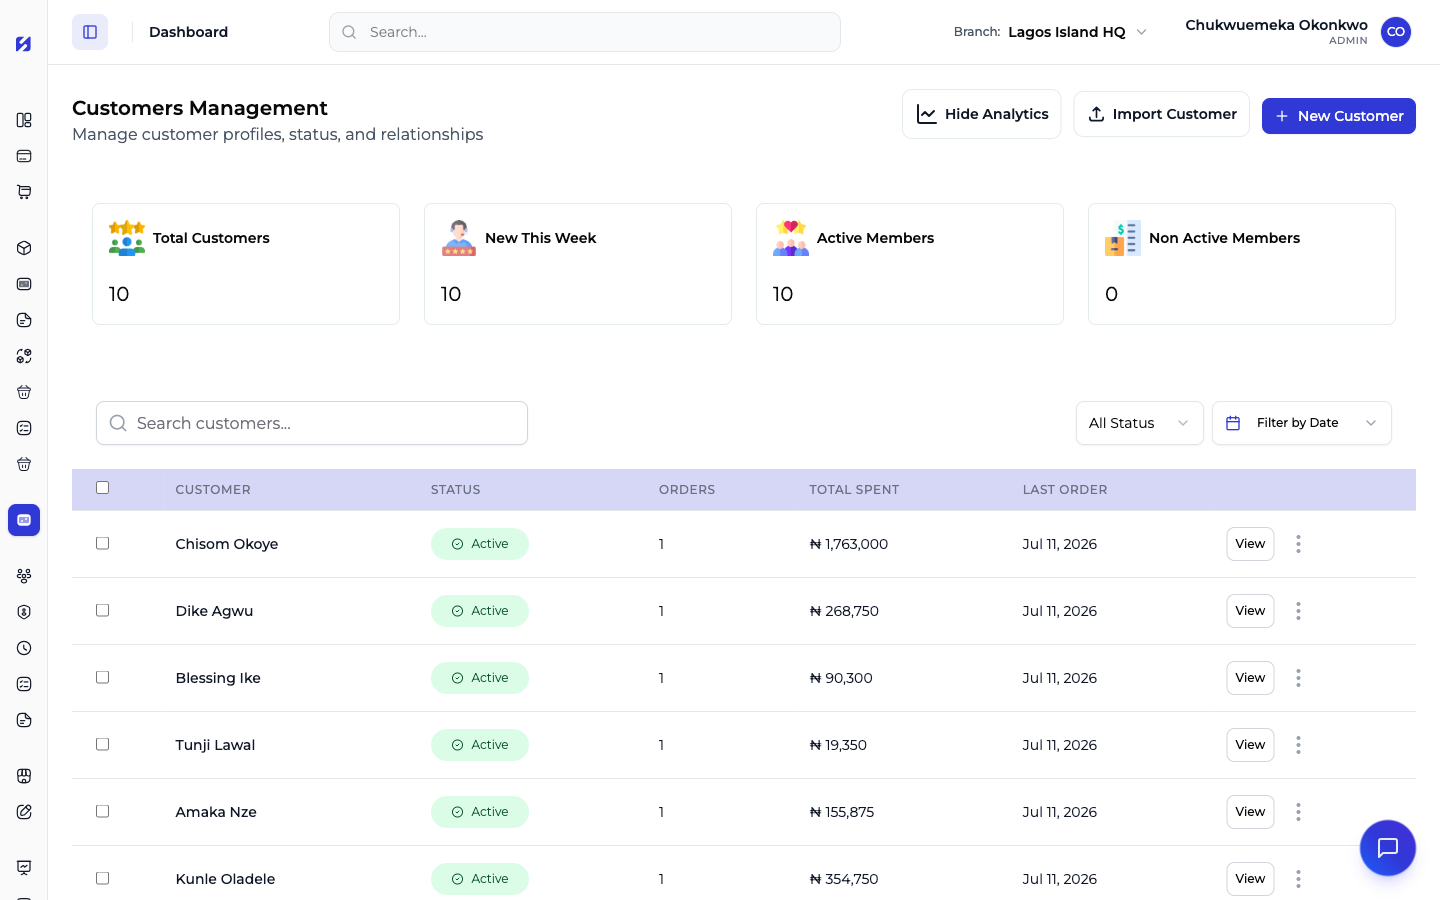Click the New Customer button
The height and width of the screenshot is (900, 1440).
(x=1338, y=116)
